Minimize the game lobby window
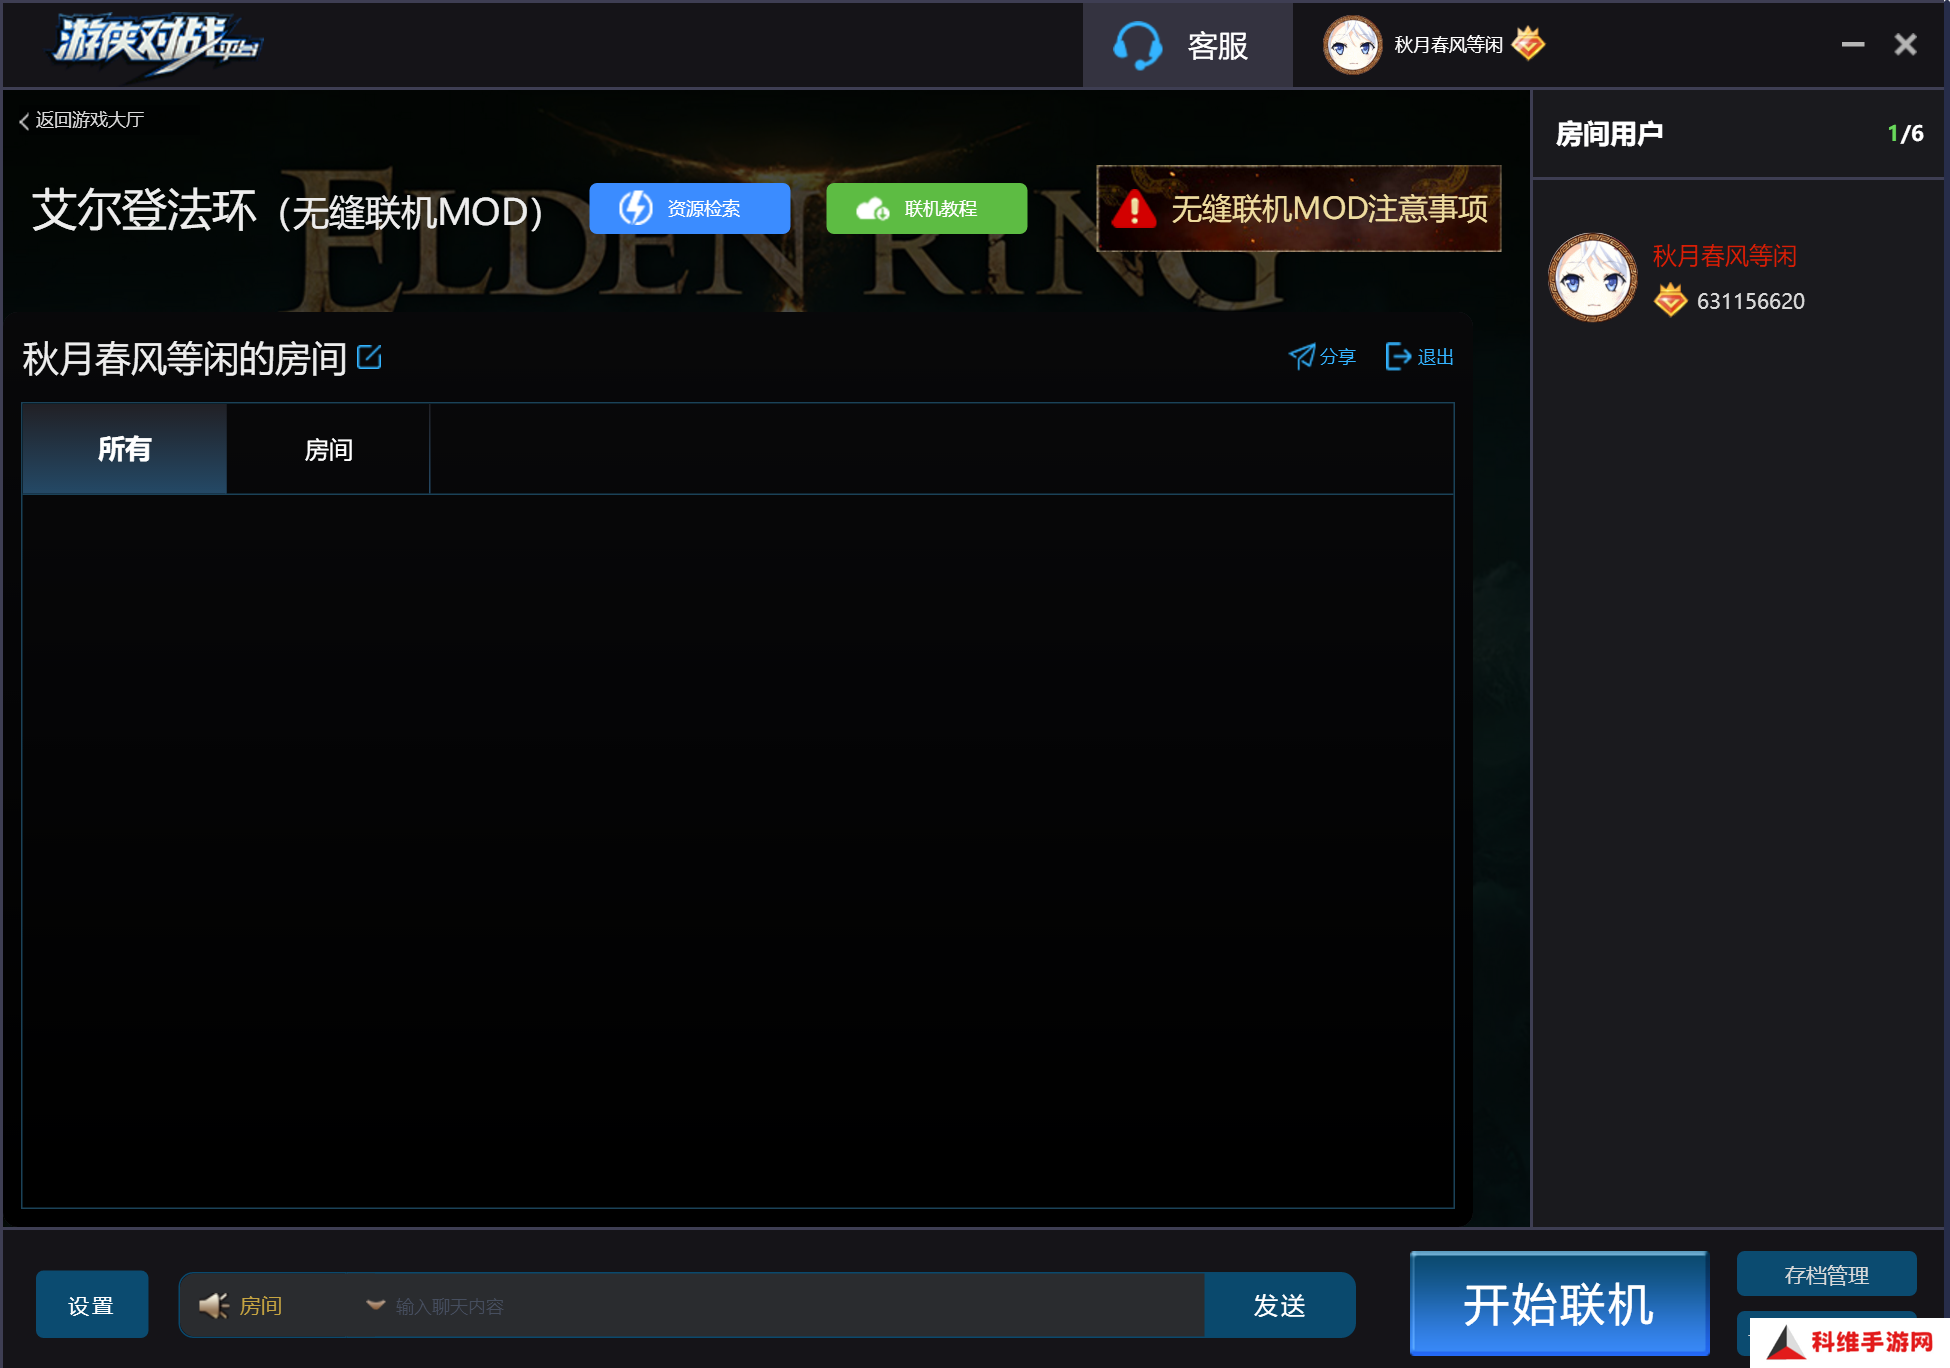The image size is (1950, 1368). [1853, 45]
